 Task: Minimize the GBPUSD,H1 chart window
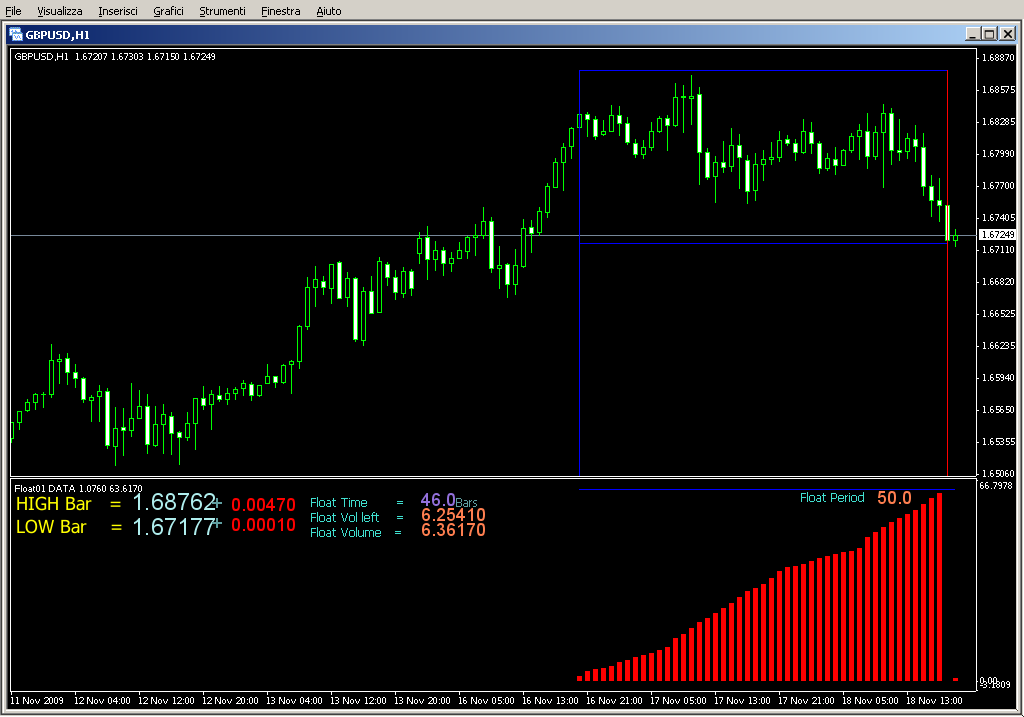[x=972, y=34]
